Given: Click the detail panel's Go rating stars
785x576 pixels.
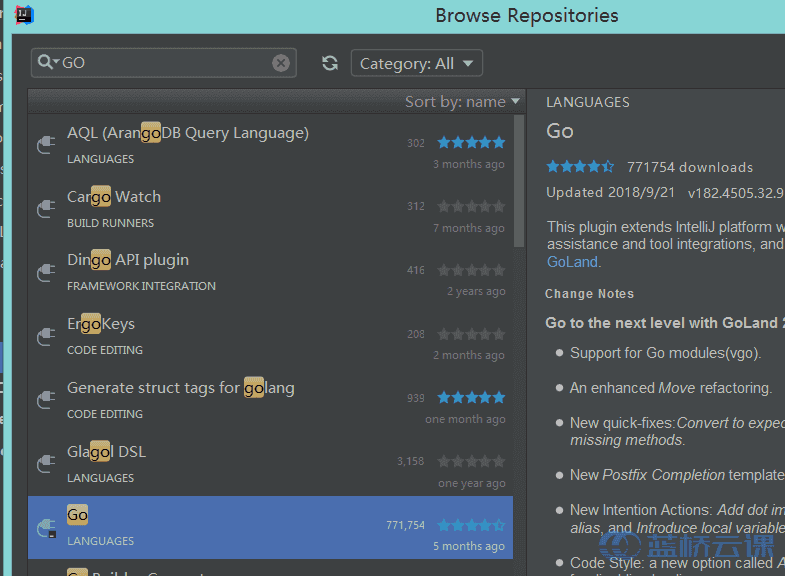Looking at the screenshot, I should coord(580,167).
